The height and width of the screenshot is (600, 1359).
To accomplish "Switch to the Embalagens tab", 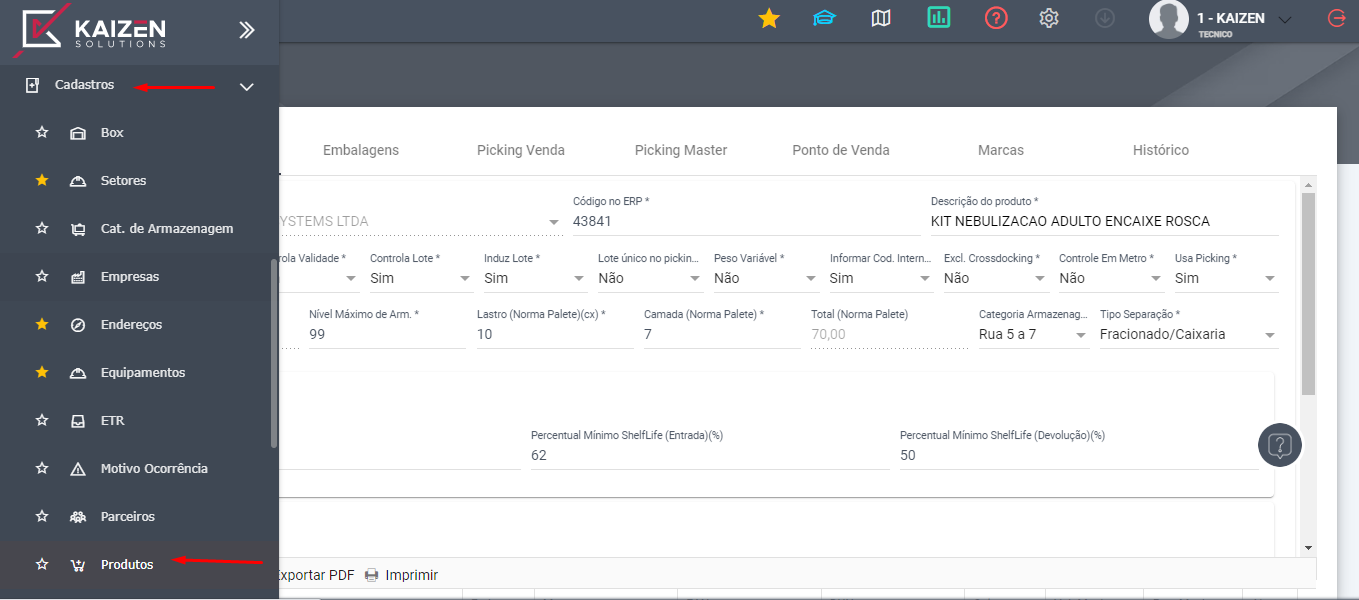I will tap(361, 150).
